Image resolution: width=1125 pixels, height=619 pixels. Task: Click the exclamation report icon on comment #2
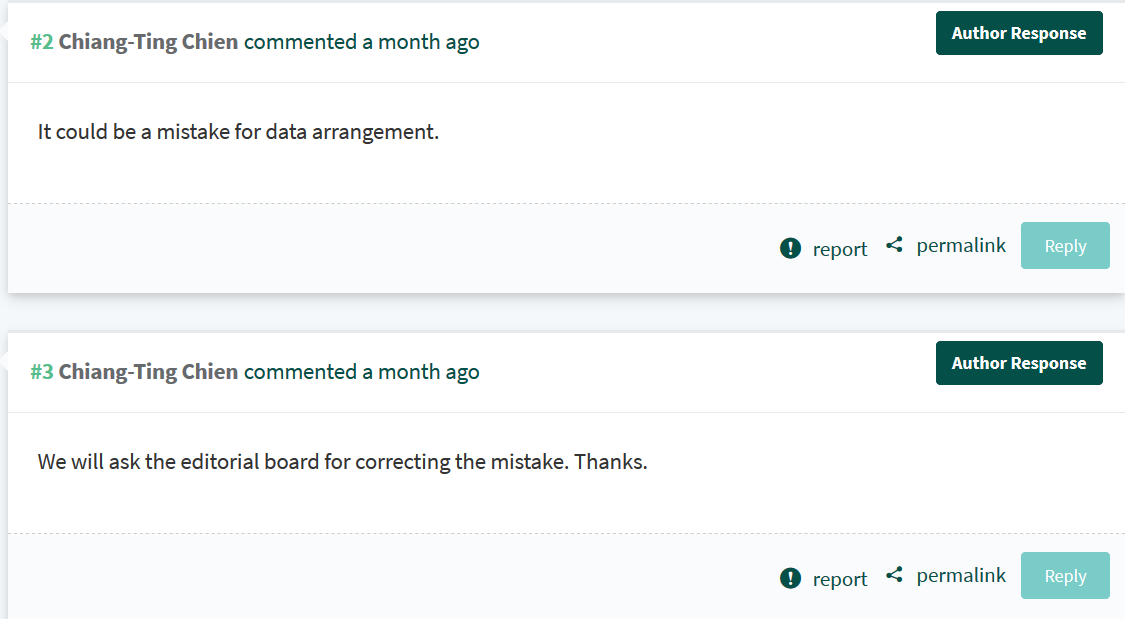pyautogui.click(x=790, y=248)
